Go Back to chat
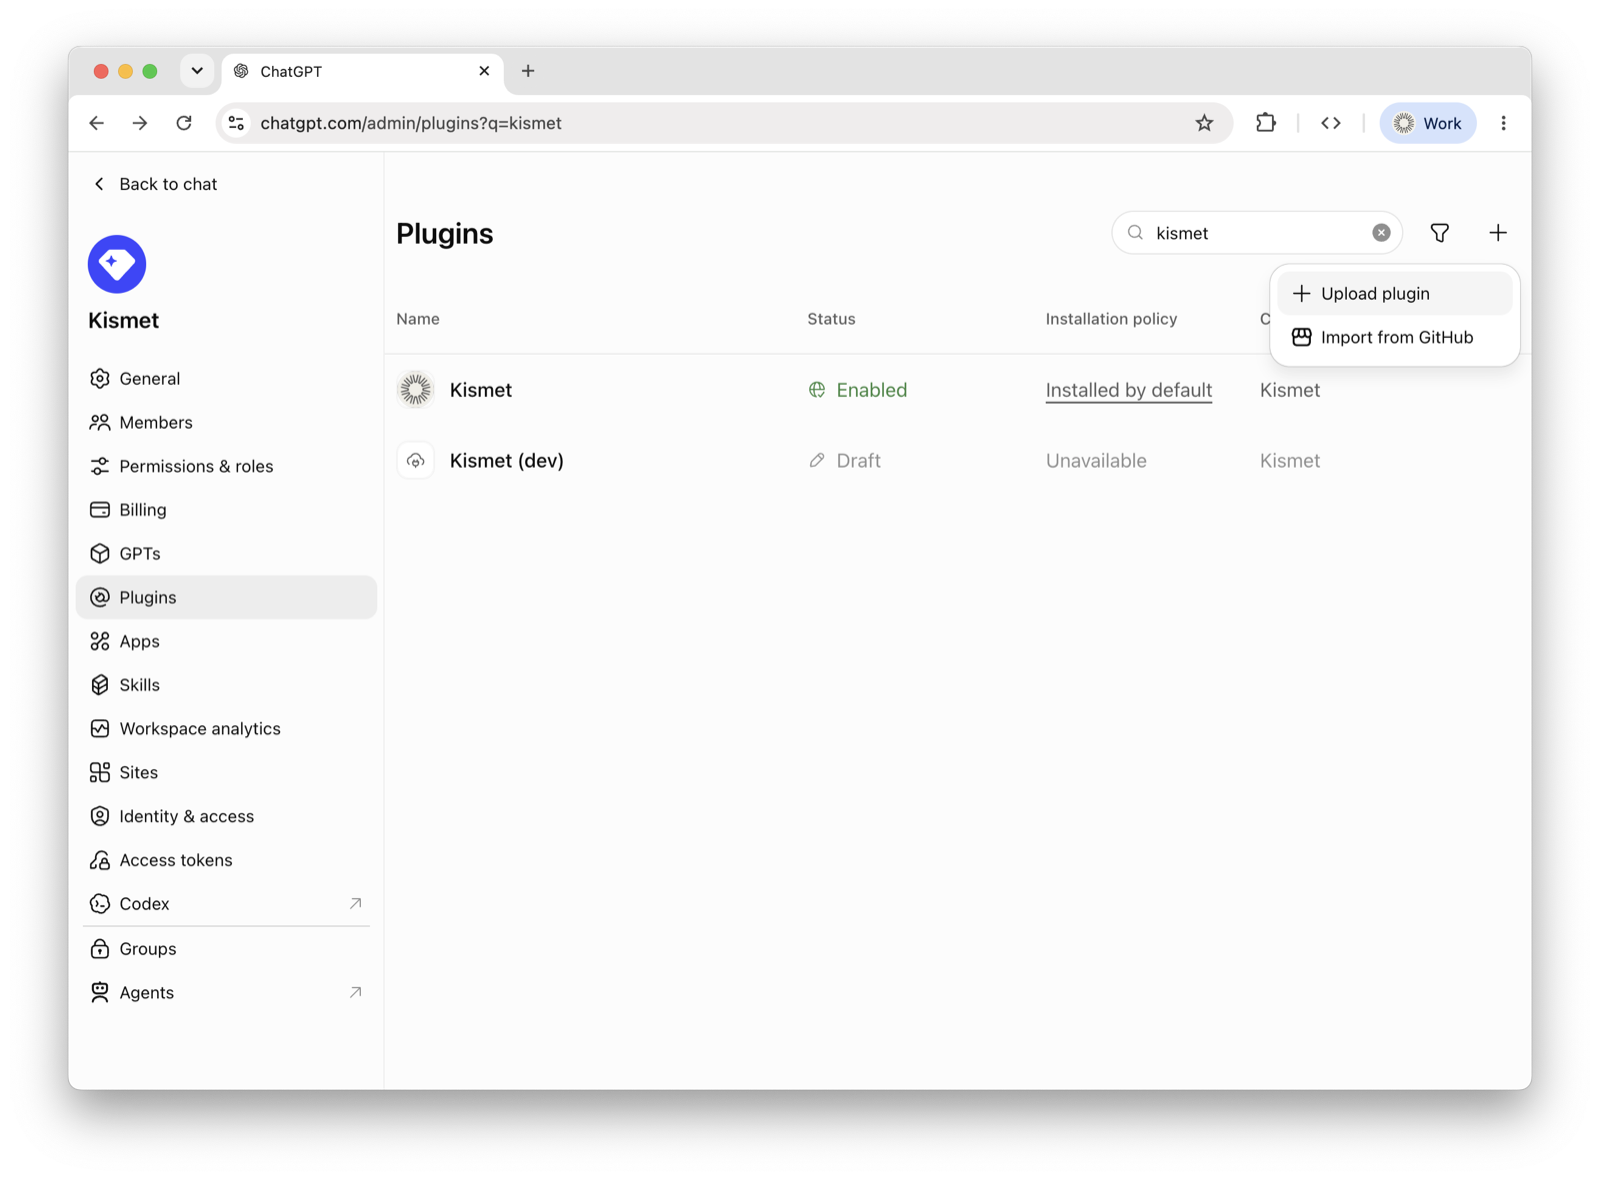The height and width of the screenshot is (1180, 1600). (x=155, y=184)
